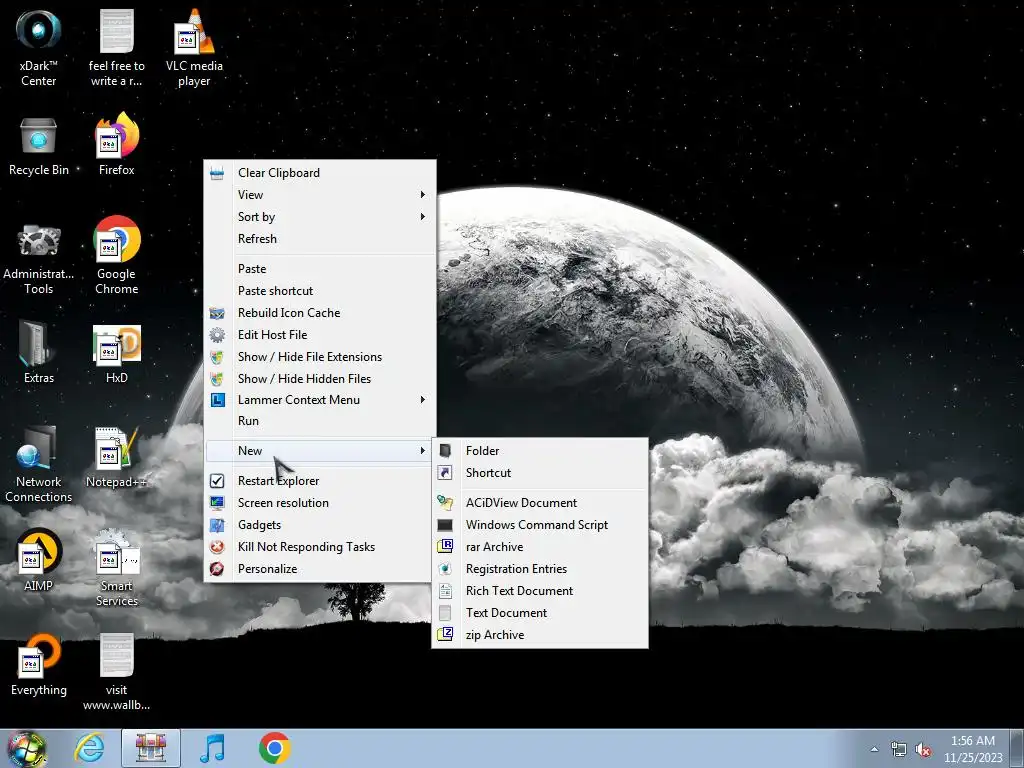
Task: Open the 'visit www.wallb...' text file
Action: pyautogui.click(x=117, y=671)
